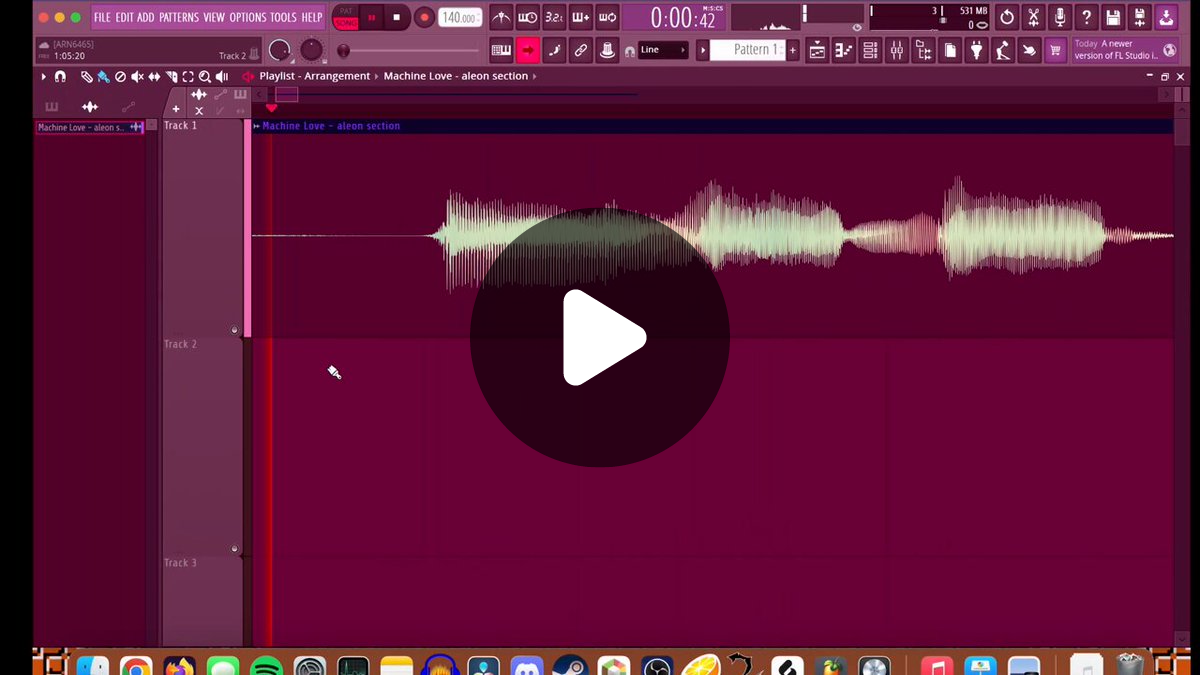Click the Record button
The width and height of the screenshot is (1200, 675).
[424, 17]
